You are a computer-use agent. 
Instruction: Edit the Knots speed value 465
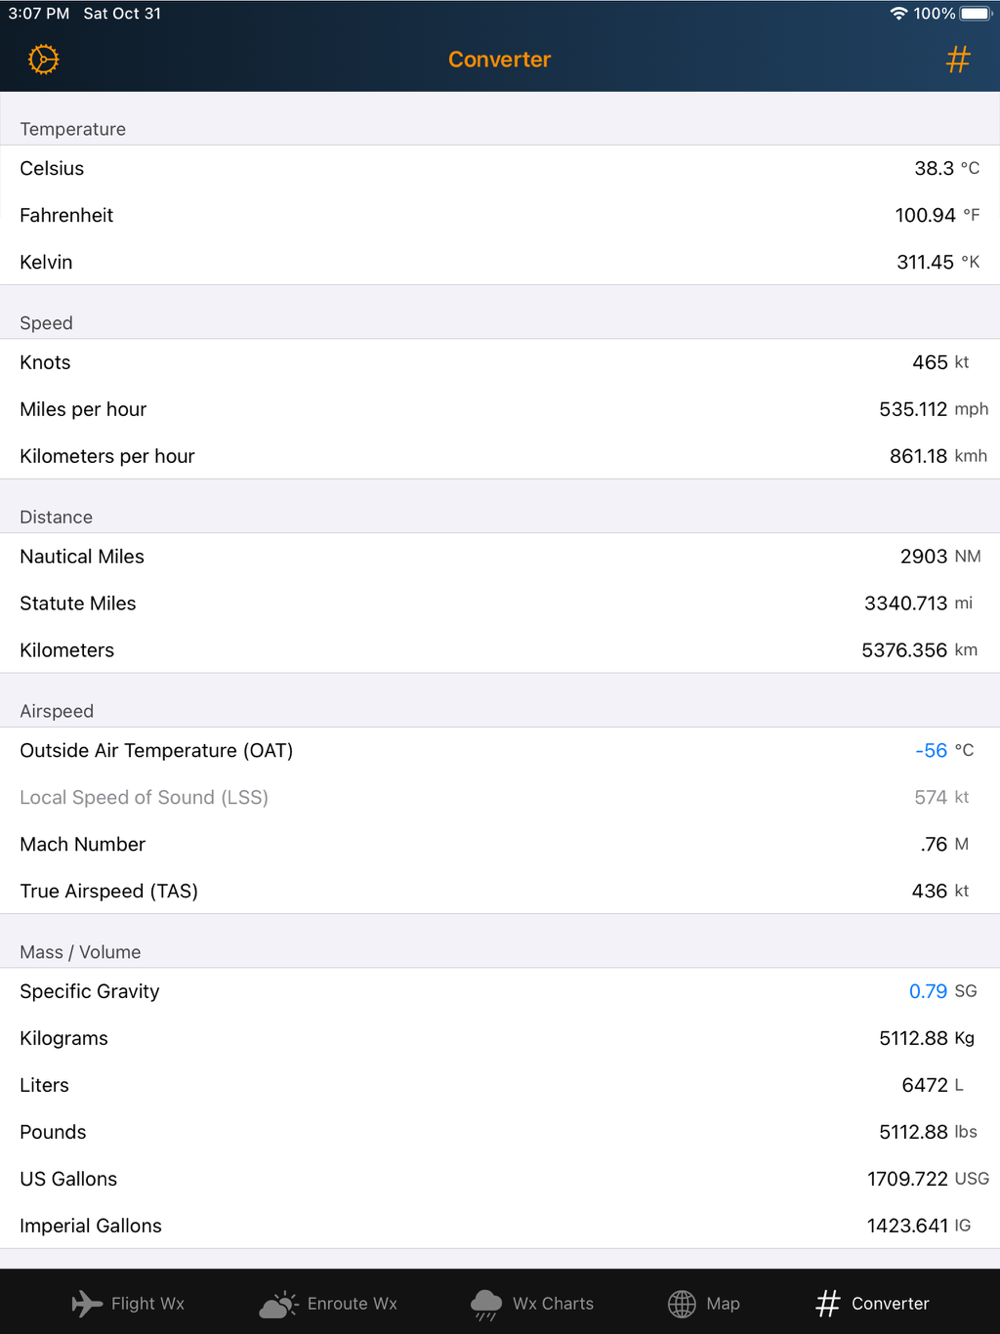click(929, 362)
